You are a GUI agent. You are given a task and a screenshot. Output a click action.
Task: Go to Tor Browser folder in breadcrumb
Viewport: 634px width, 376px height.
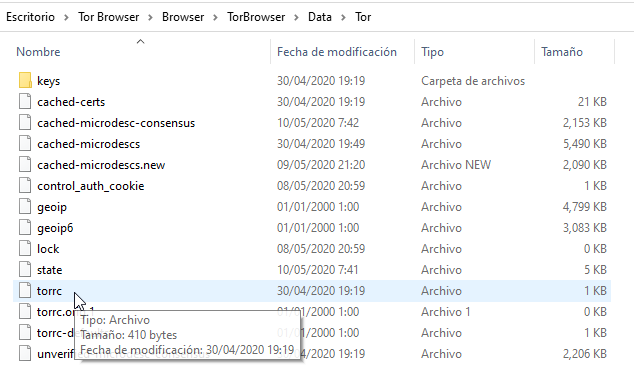point(108,17)
